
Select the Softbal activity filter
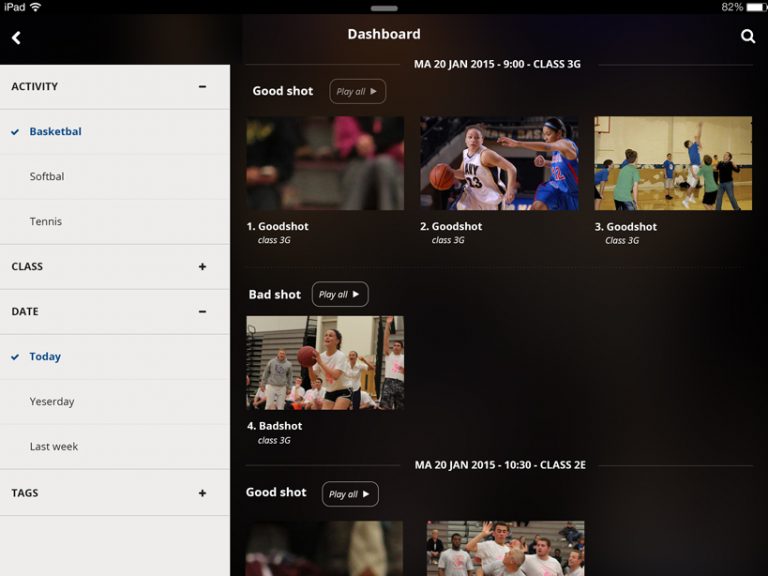(x=47, y=177)
